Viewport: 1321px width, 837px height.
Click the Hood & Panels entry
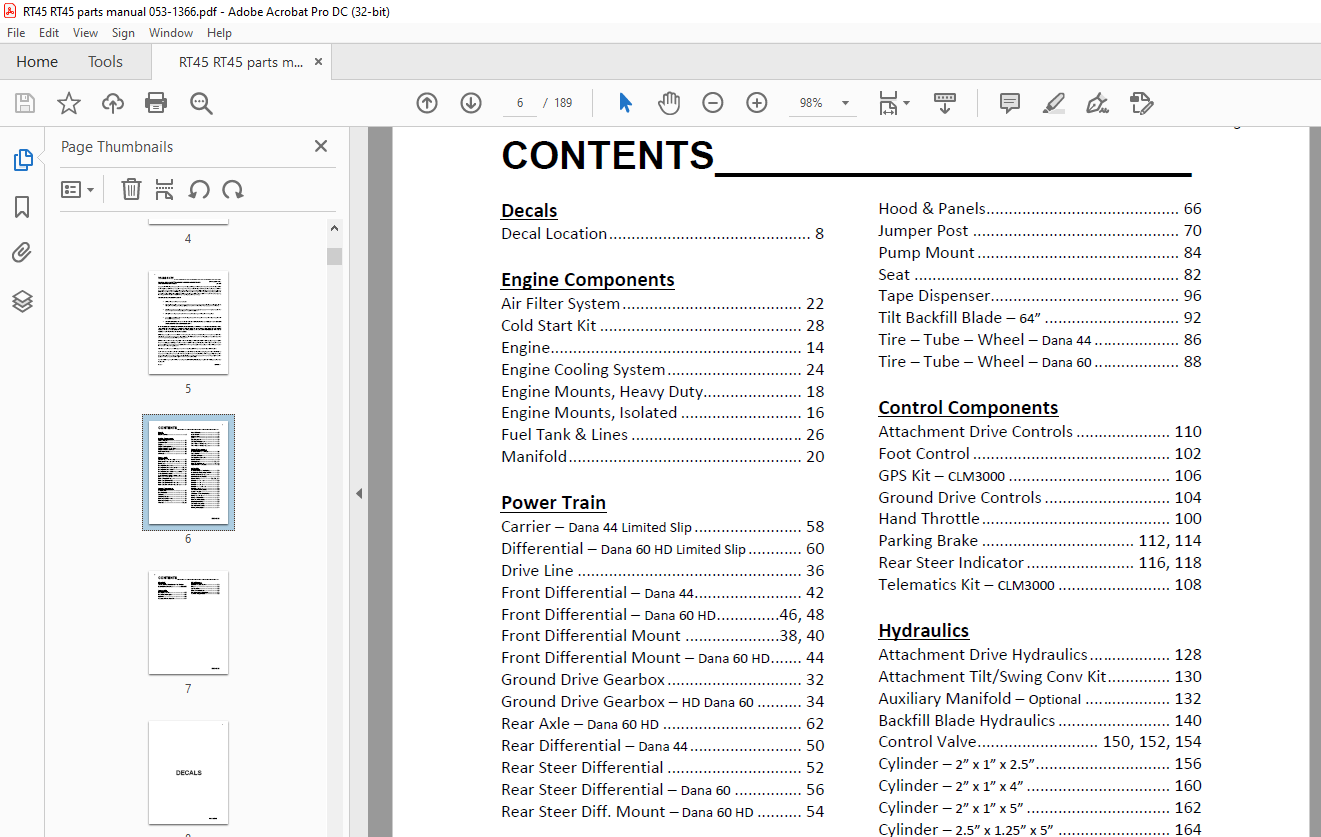1040,209
